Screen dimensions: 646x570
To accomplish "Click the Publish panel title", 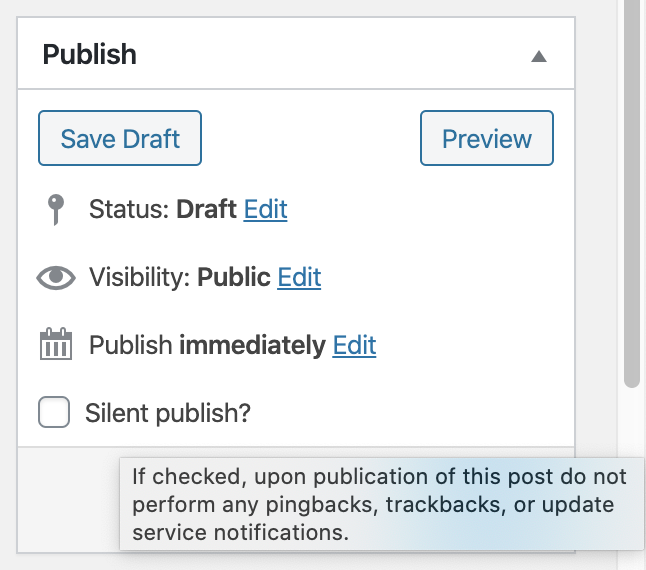I will click(x=90, y=54).
